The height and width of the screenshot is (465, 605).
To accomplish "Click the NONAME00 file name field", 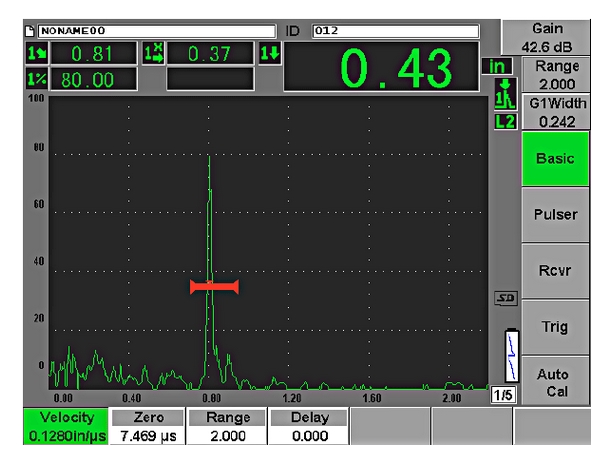I will pyautogui.click(x=157, y=31).
